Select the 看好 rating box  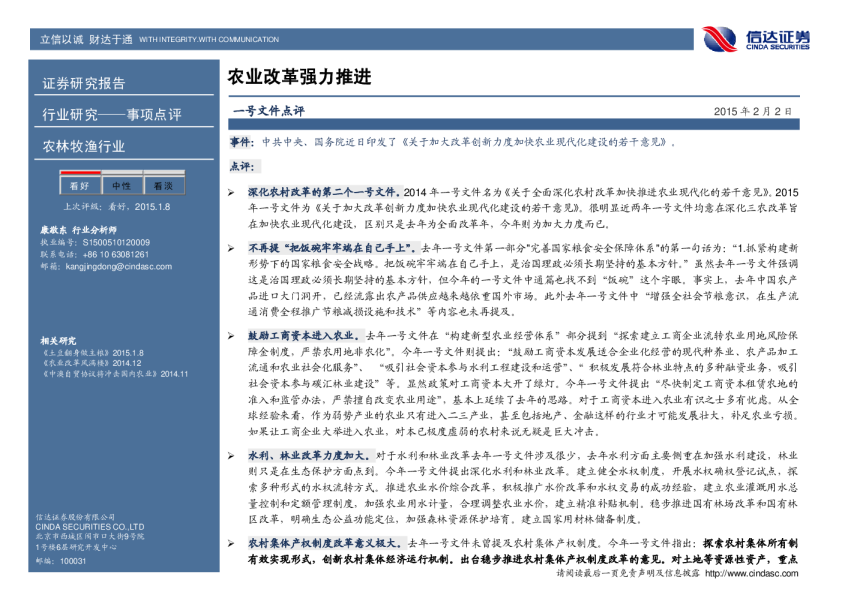click(x=79, y=186)
